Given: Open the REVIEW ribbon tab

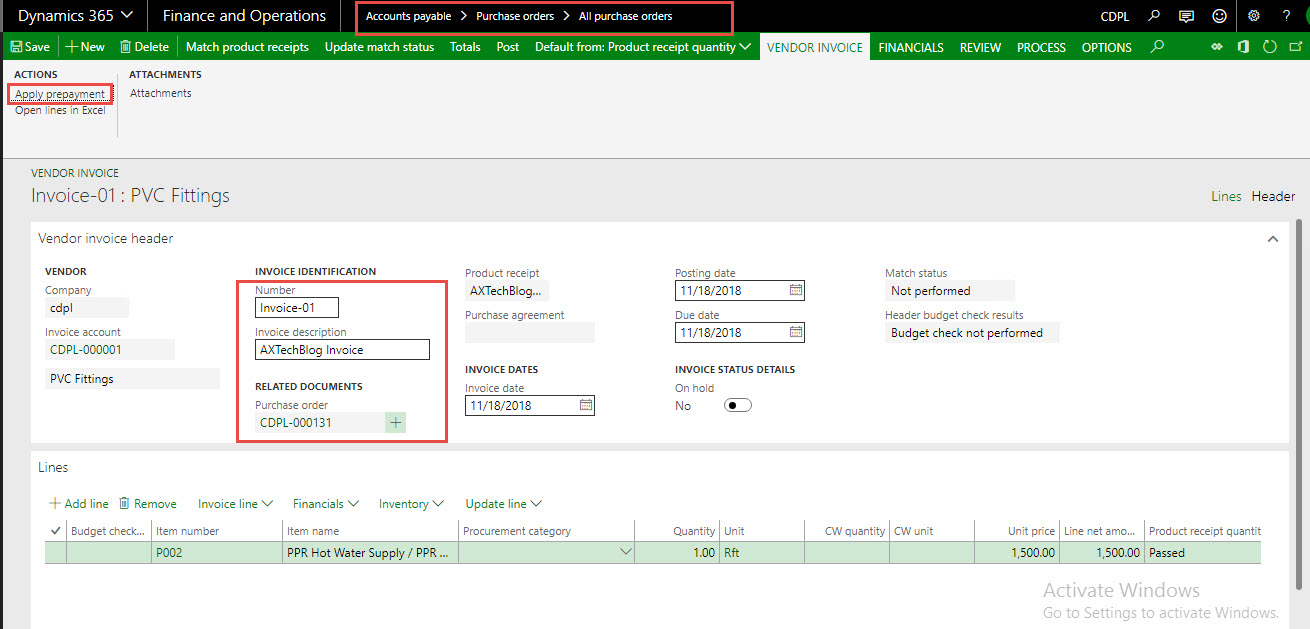Looking at the screenshot, I should [x=981, y=47].
